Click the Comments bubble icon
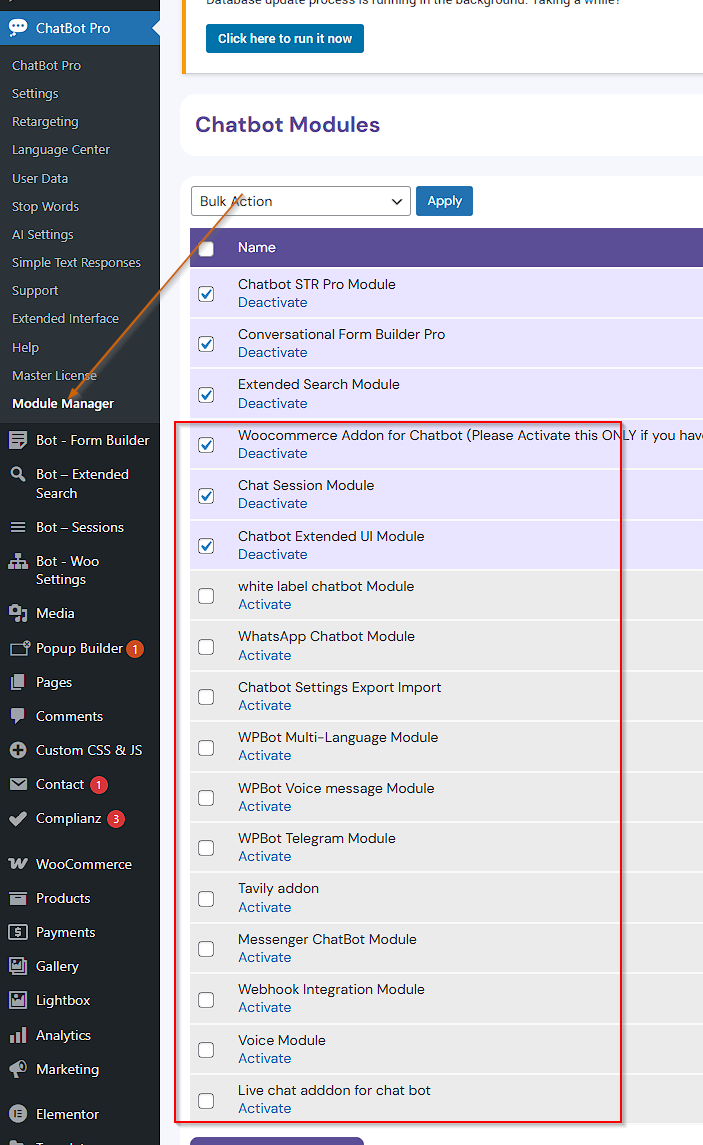 [18, 716]
